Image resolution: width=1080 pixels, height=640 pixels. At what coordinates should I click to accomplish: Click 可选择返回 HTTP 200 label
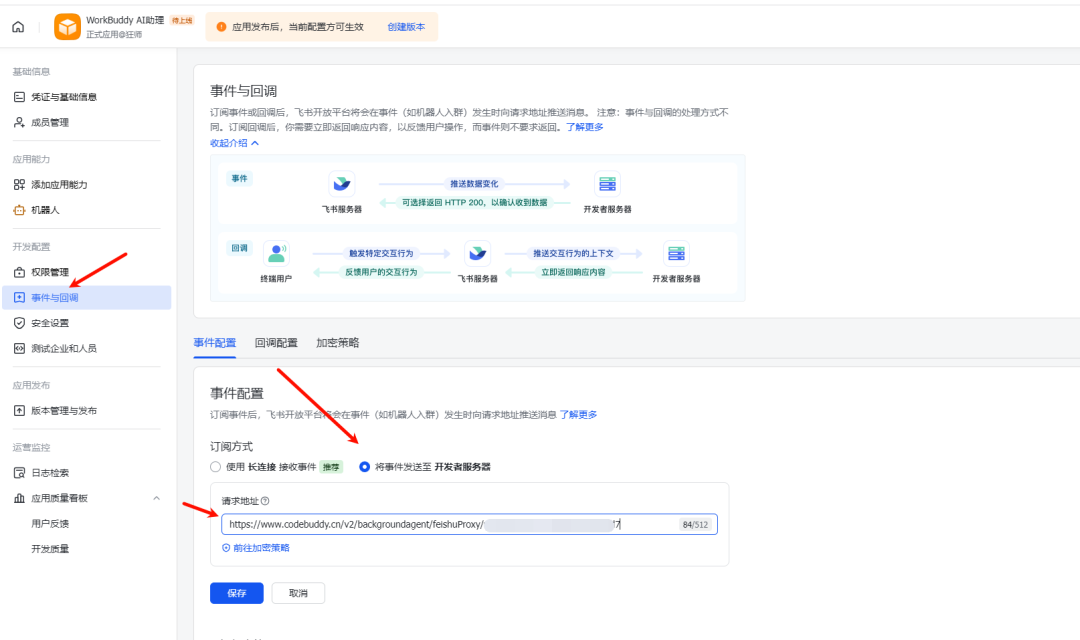coord(475,203)
